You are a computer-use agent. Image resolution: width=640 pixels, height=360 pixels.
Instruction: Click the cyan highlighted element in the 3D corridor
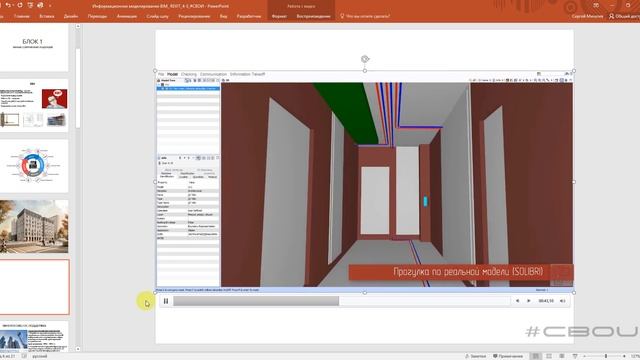425,201
